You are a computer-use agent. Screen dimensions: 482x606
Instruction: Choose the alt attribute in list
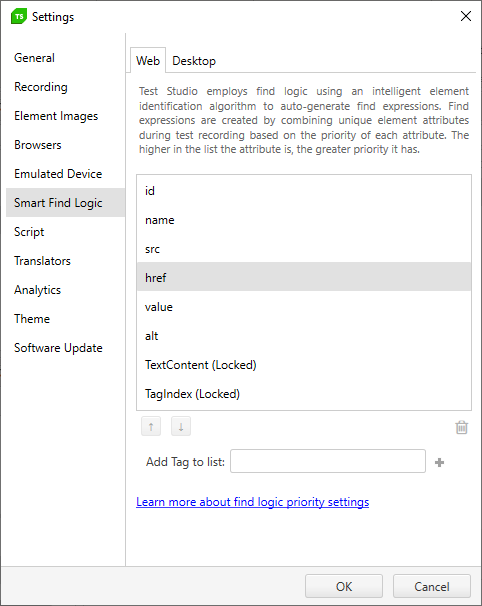click(304, 335)
